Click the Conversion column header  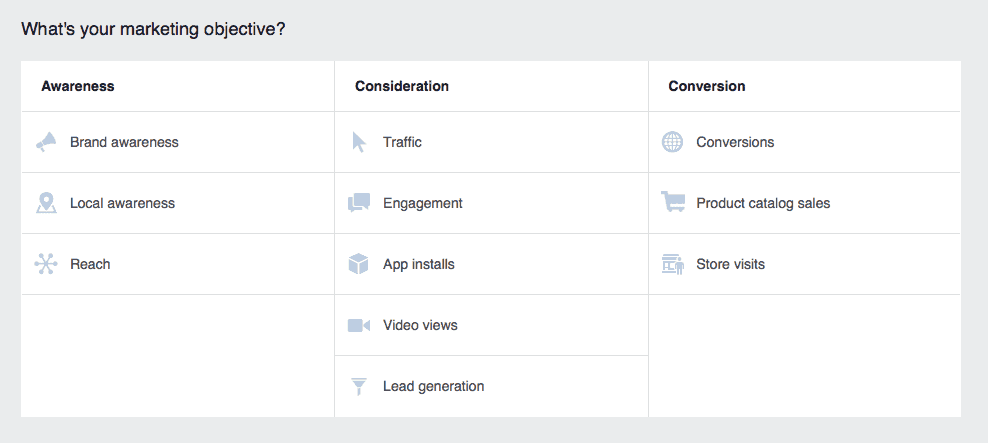[x=707, y=86]
